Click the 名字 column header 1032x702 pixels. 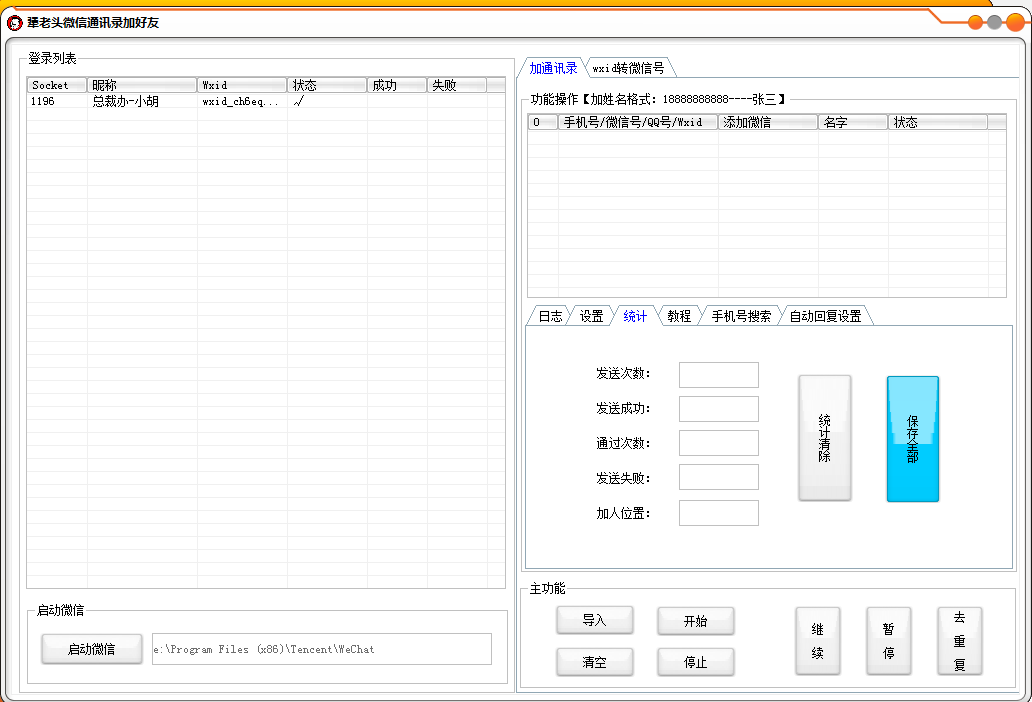[853, 122]
